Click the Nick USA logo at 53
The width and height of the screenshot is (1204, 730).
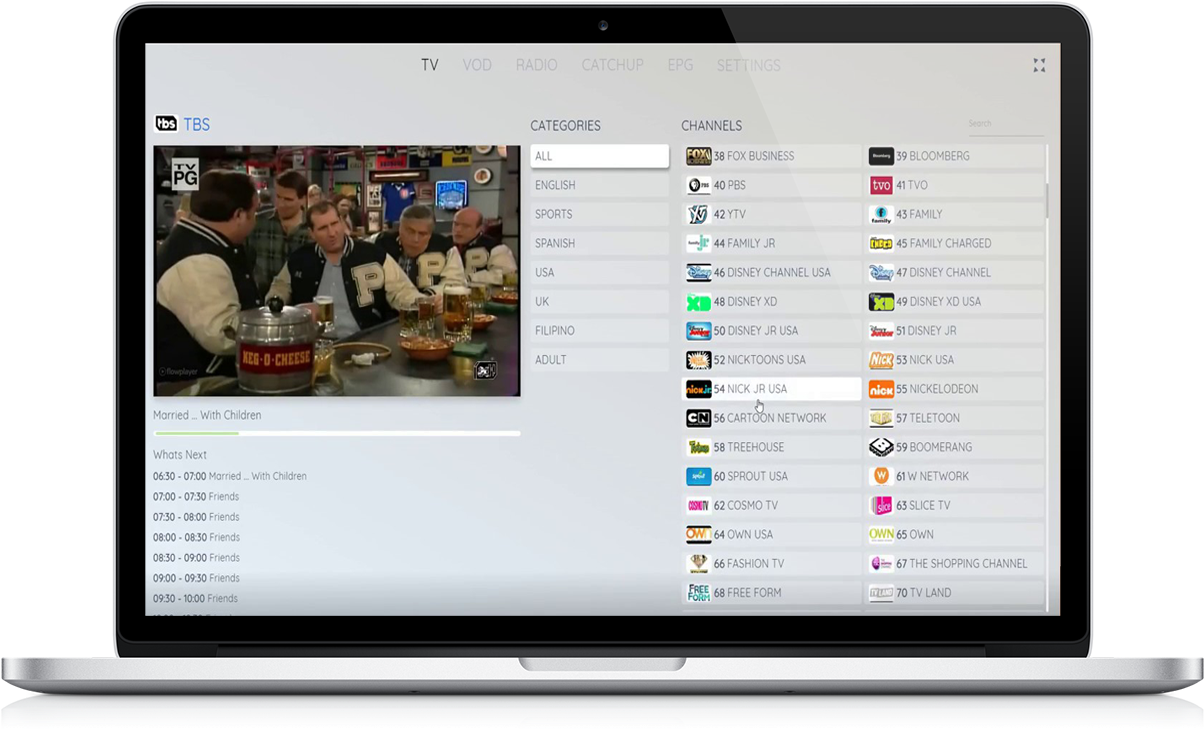coord(881,359)
